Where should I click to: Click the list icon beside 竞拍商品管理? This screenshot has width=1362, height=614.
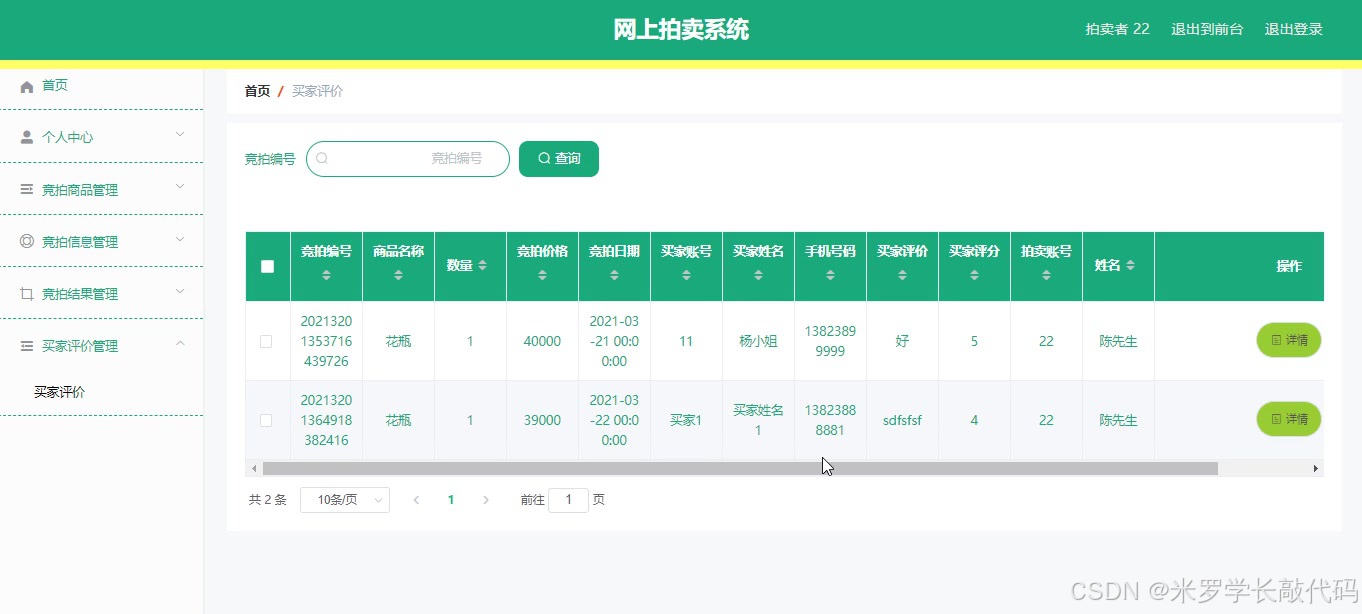(x=25, y=188)
